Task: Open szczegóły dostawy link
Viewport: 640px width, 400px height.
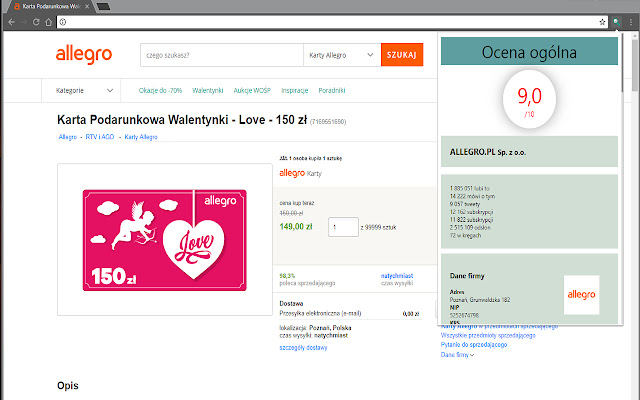Action: tap(303, 348)
